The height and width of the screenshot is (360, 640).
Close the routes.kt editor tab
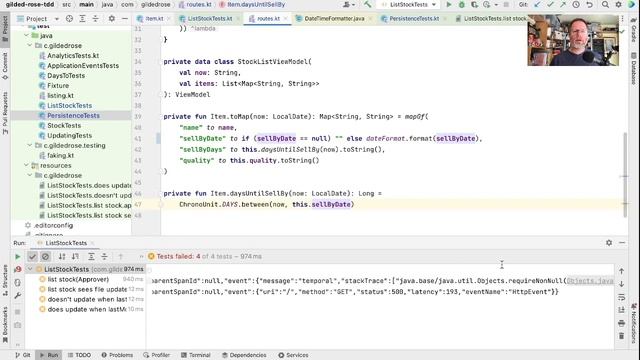pyautogui.click(x=285, y=19)
